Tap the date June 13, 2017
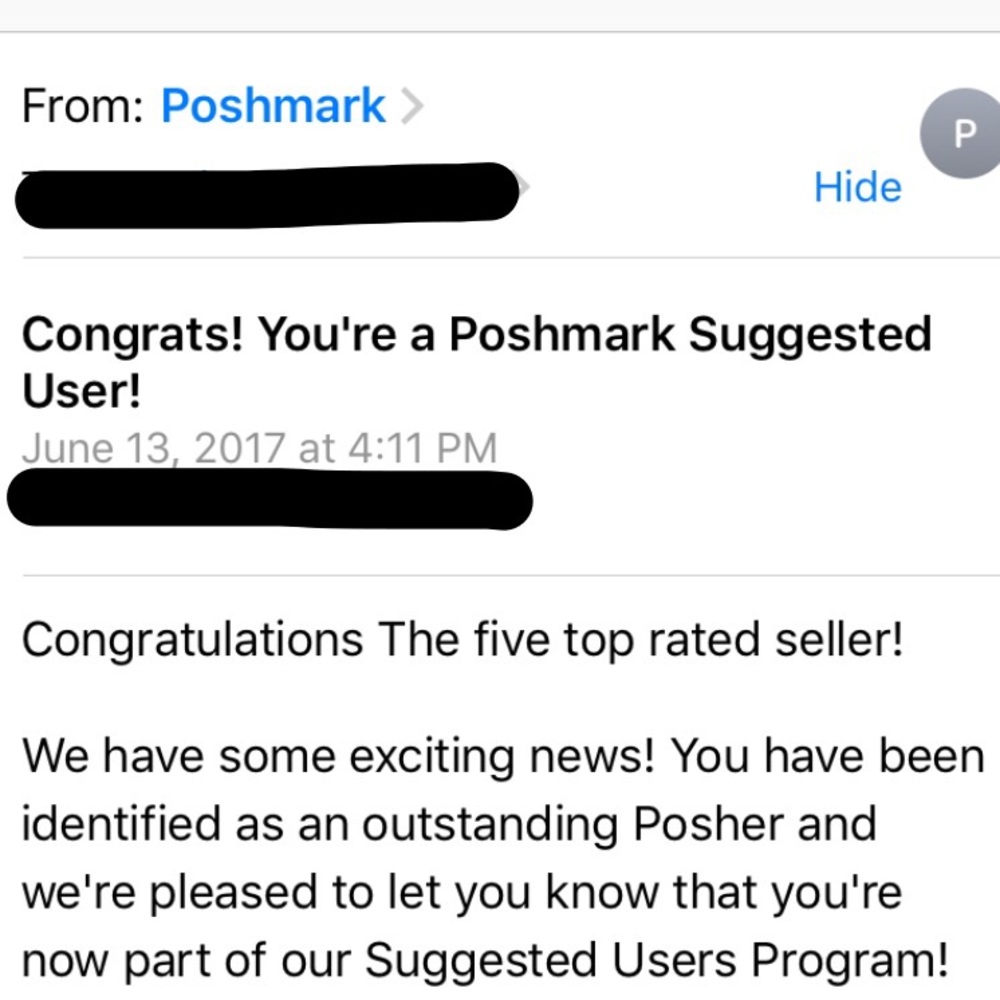 pyautogui.click(x=153, y=448)
